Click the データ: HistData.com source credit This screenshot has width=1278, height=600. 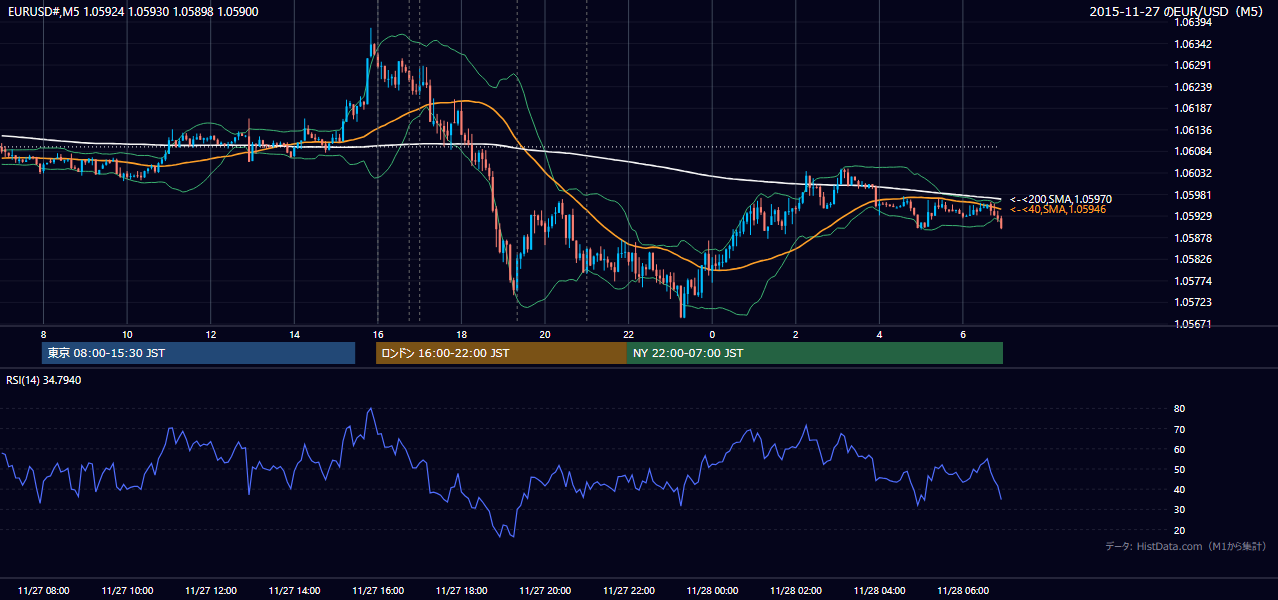(1186, 546)
